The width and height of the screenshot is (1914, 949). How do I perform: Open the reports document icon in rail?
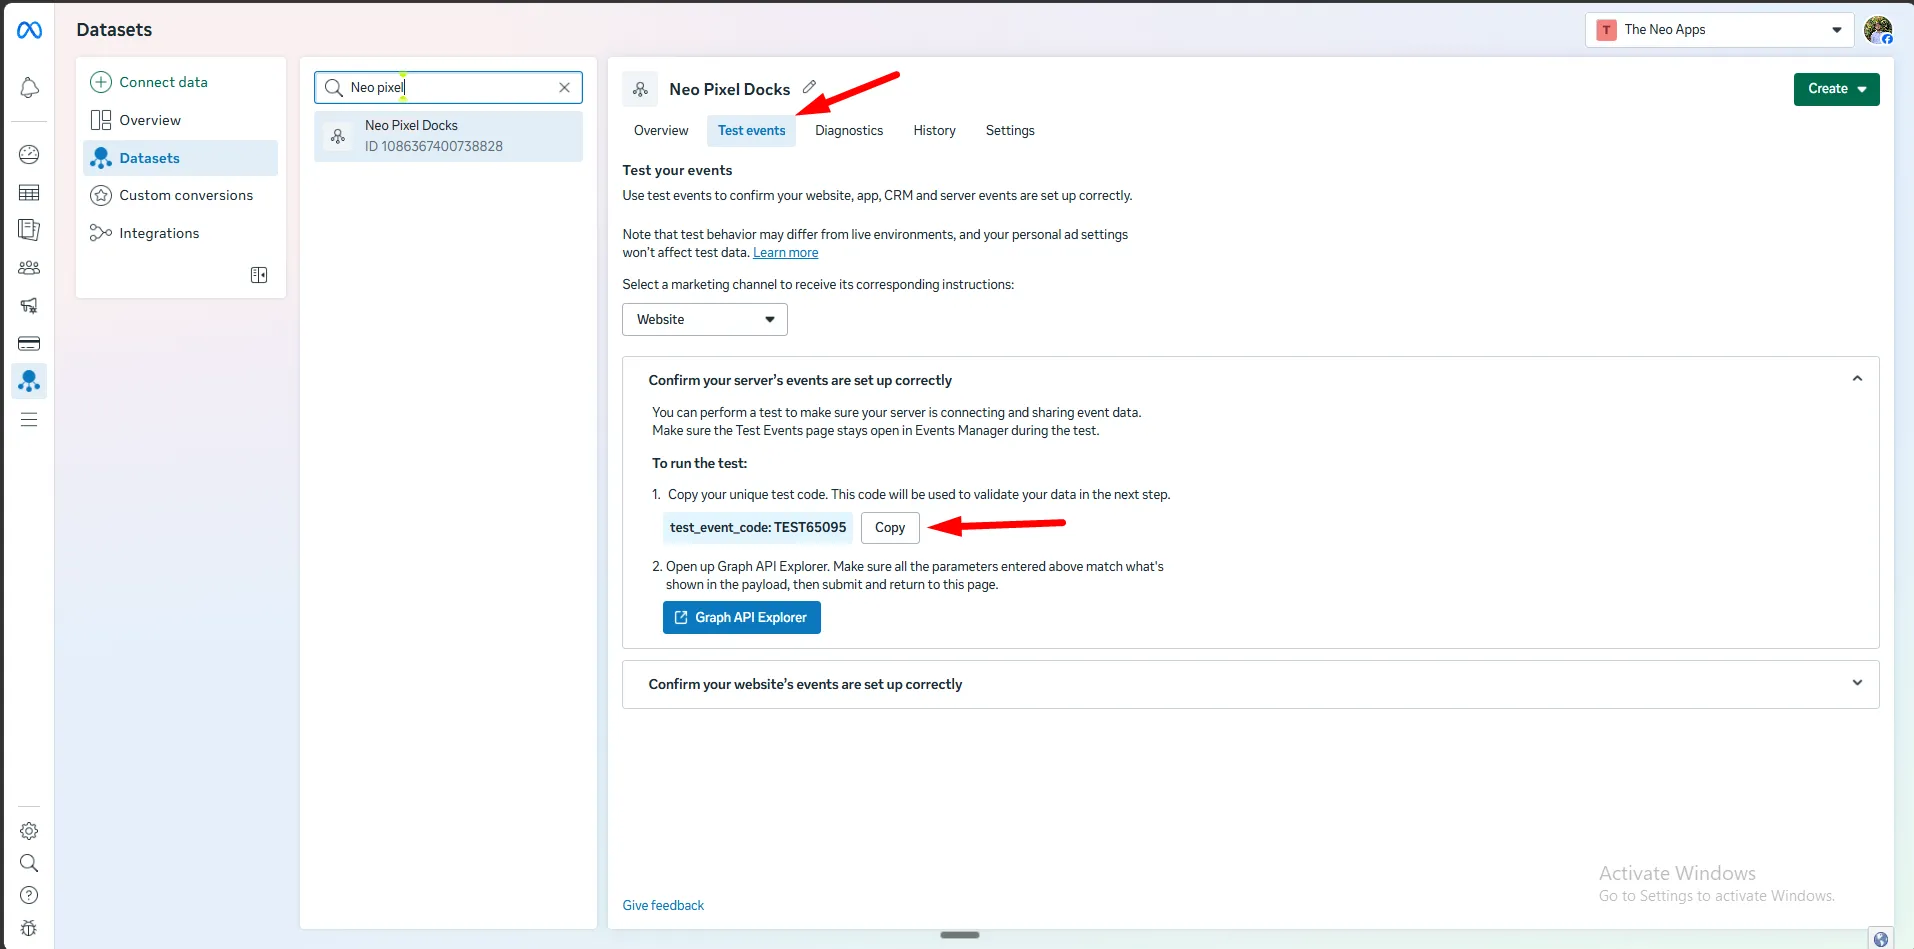pos(29,230)
